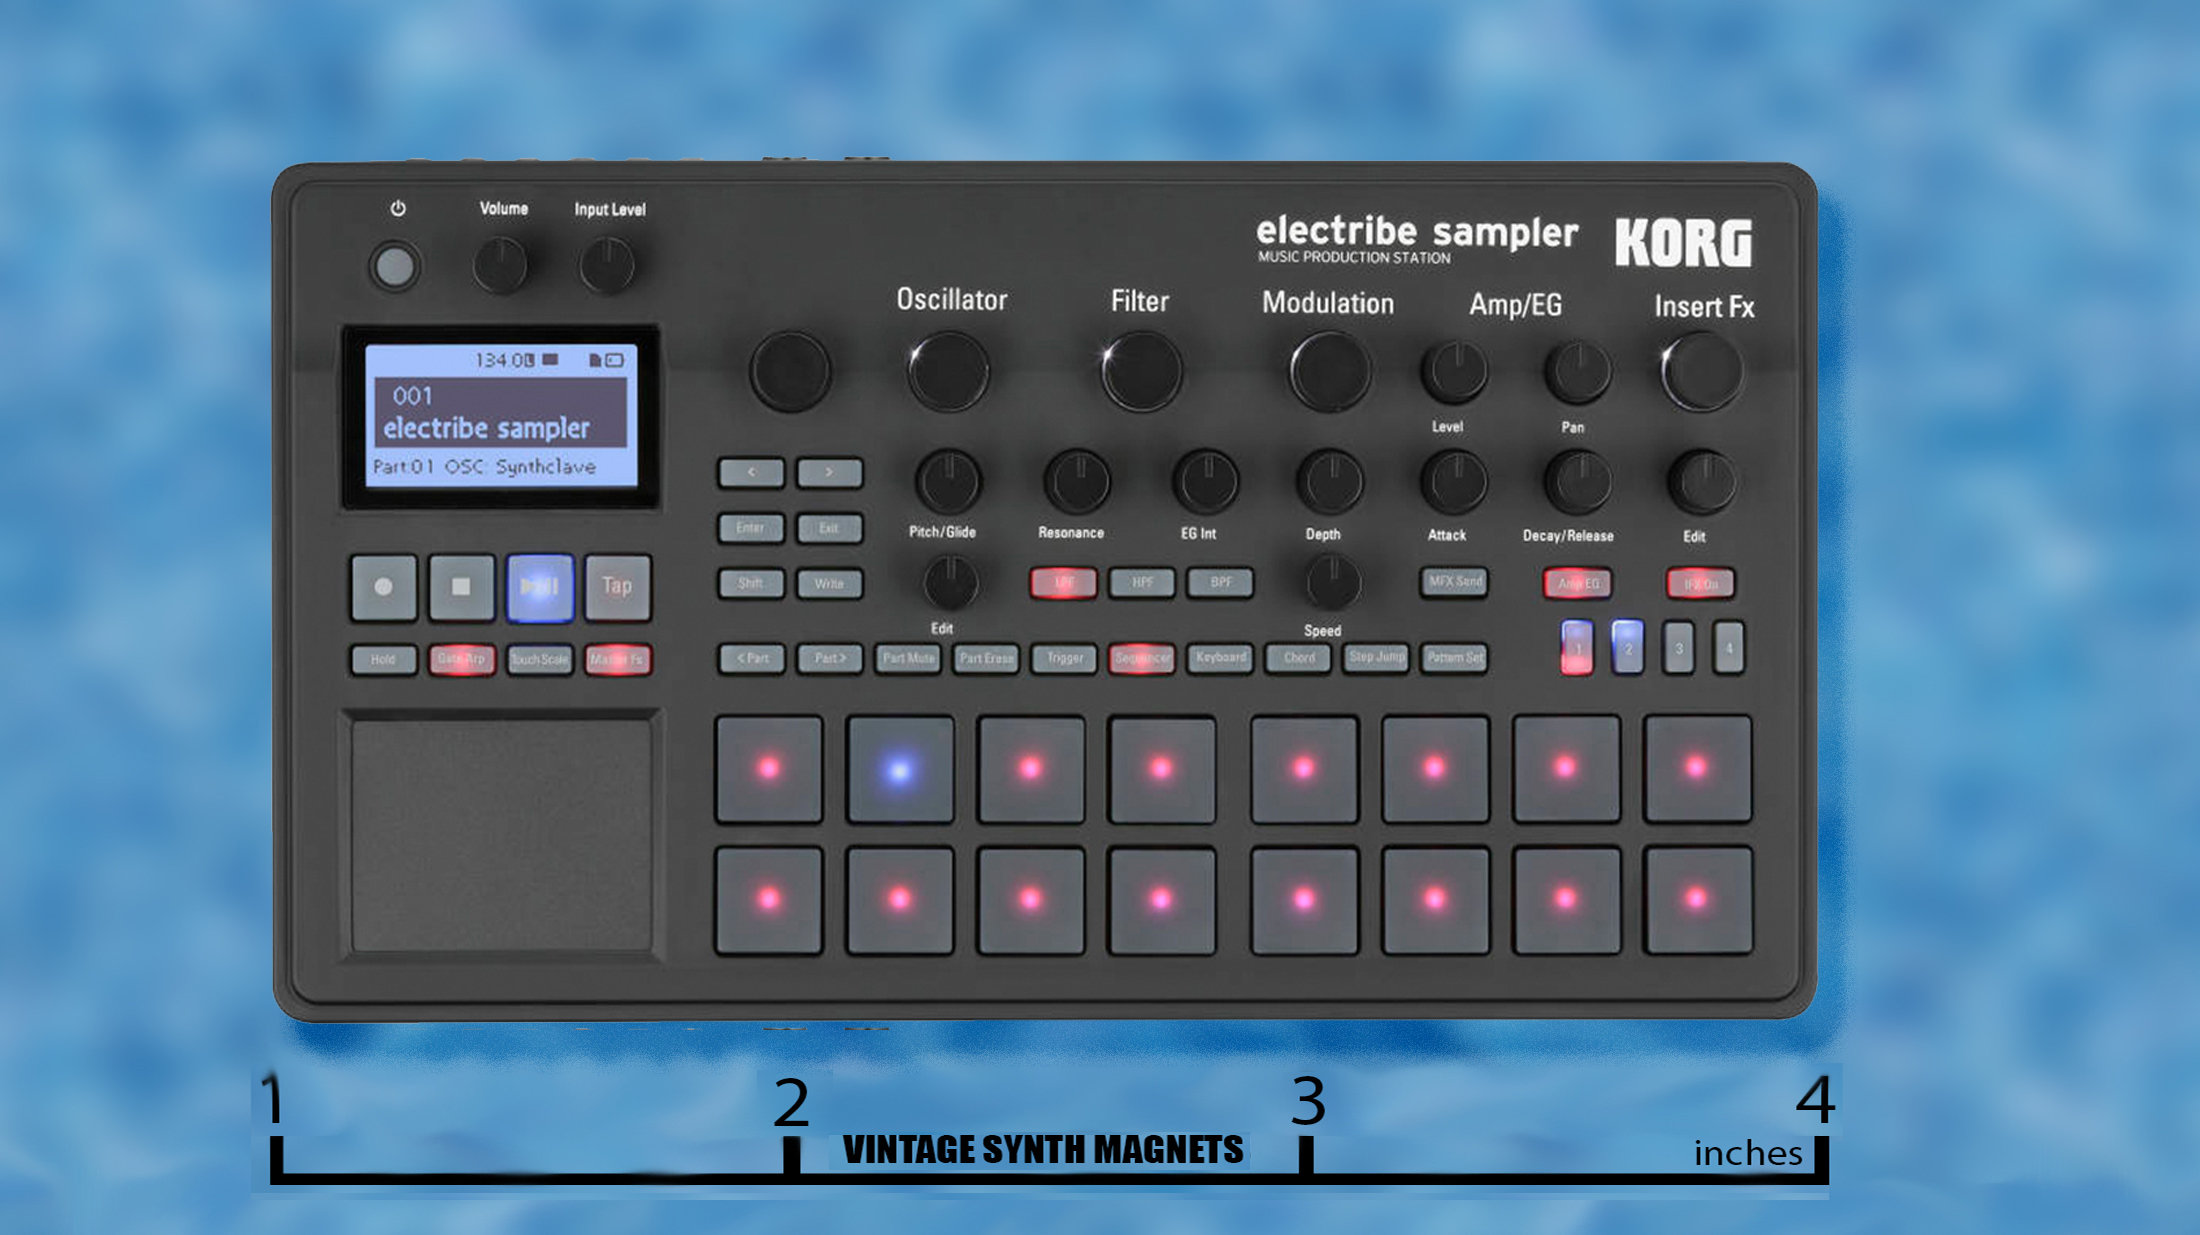Click the Depth knob
Screen dimensions: 2200x1235
(x=1330, y=481)
